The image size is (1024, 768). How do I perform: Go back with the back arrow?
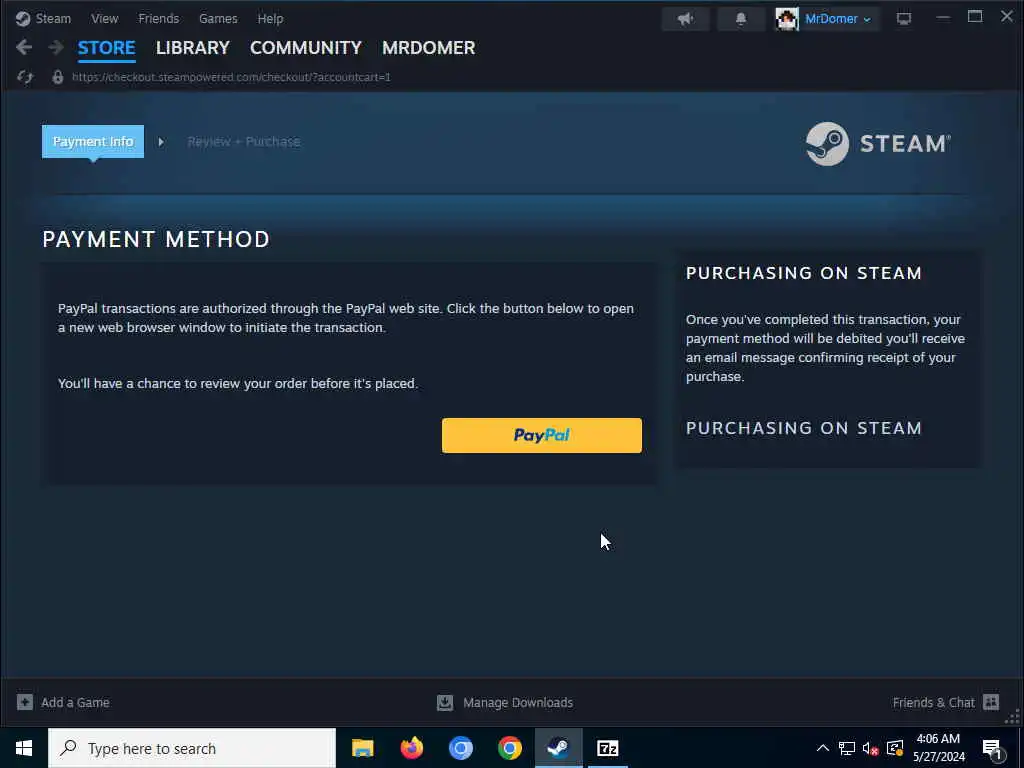[24, 47]
